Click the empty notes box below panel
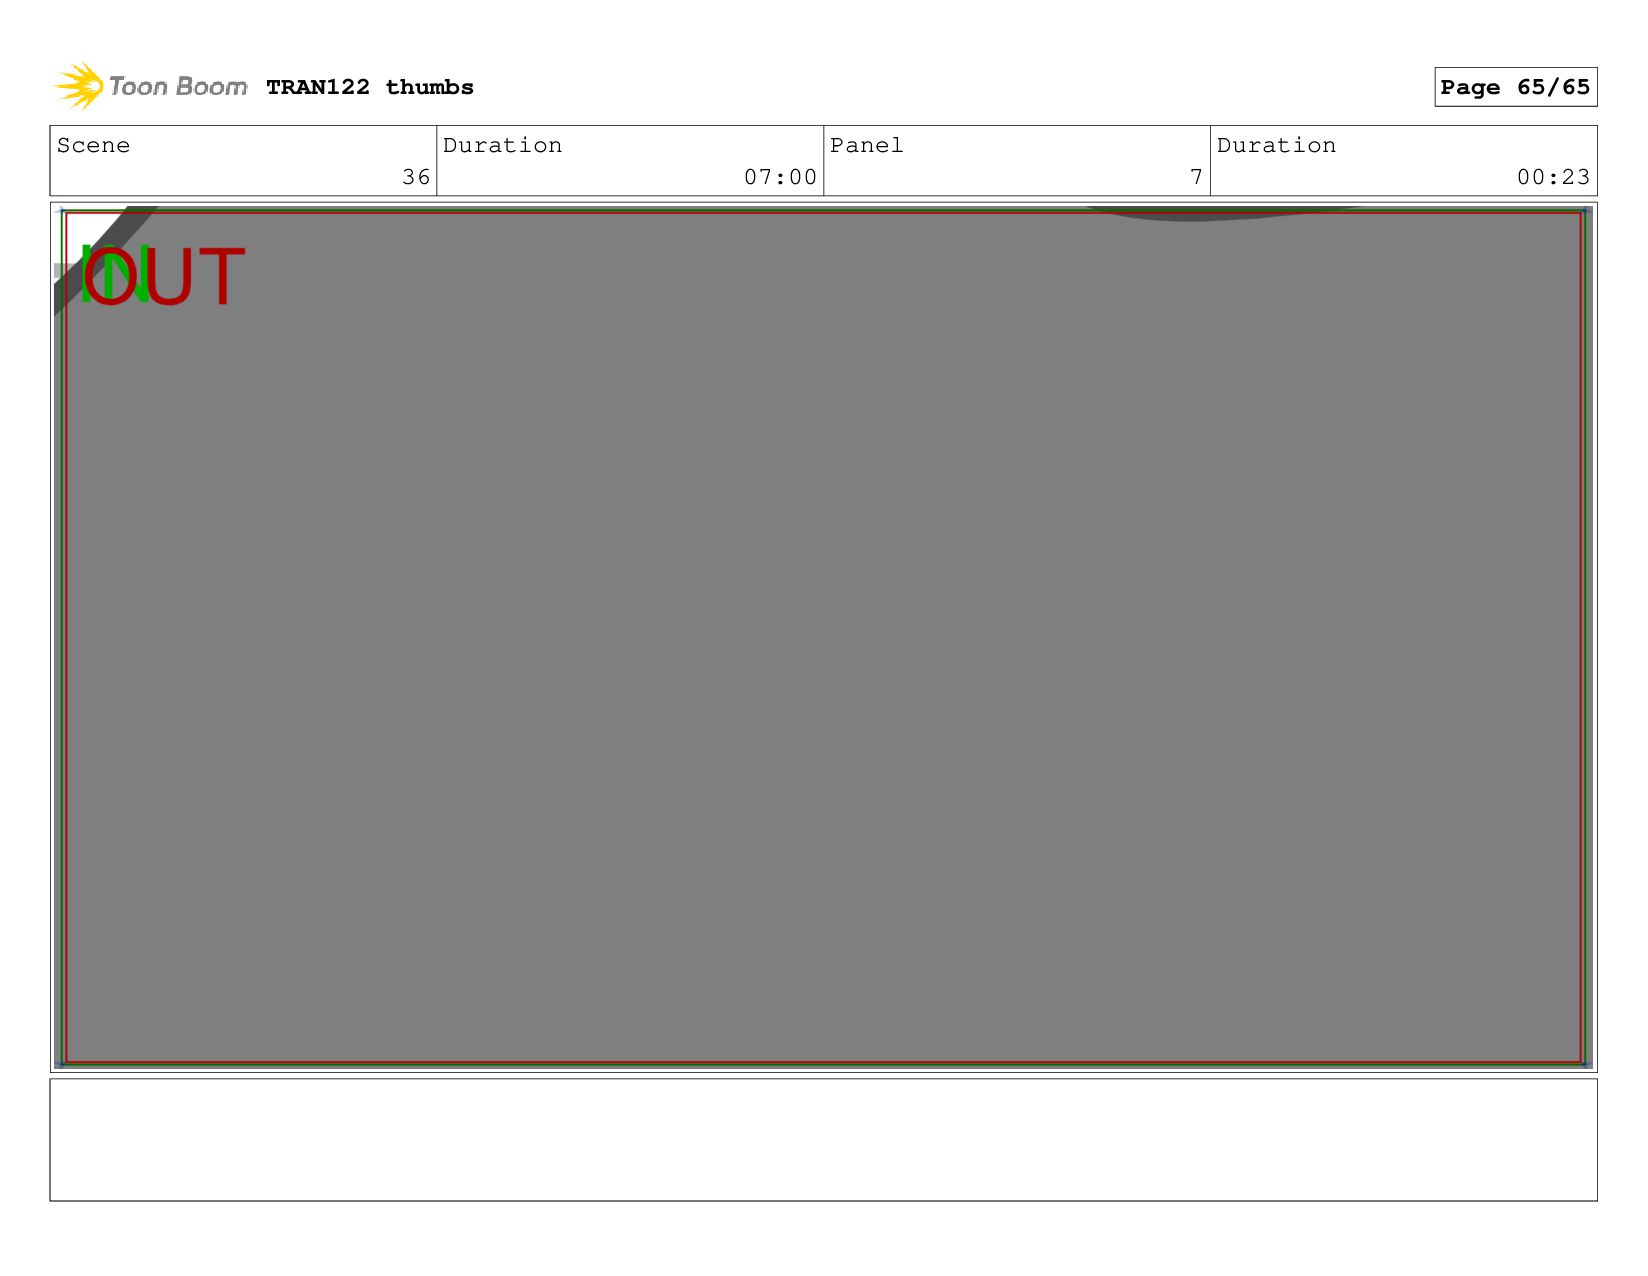The image size is (1648, 1276). click(x=823, y=1139)
